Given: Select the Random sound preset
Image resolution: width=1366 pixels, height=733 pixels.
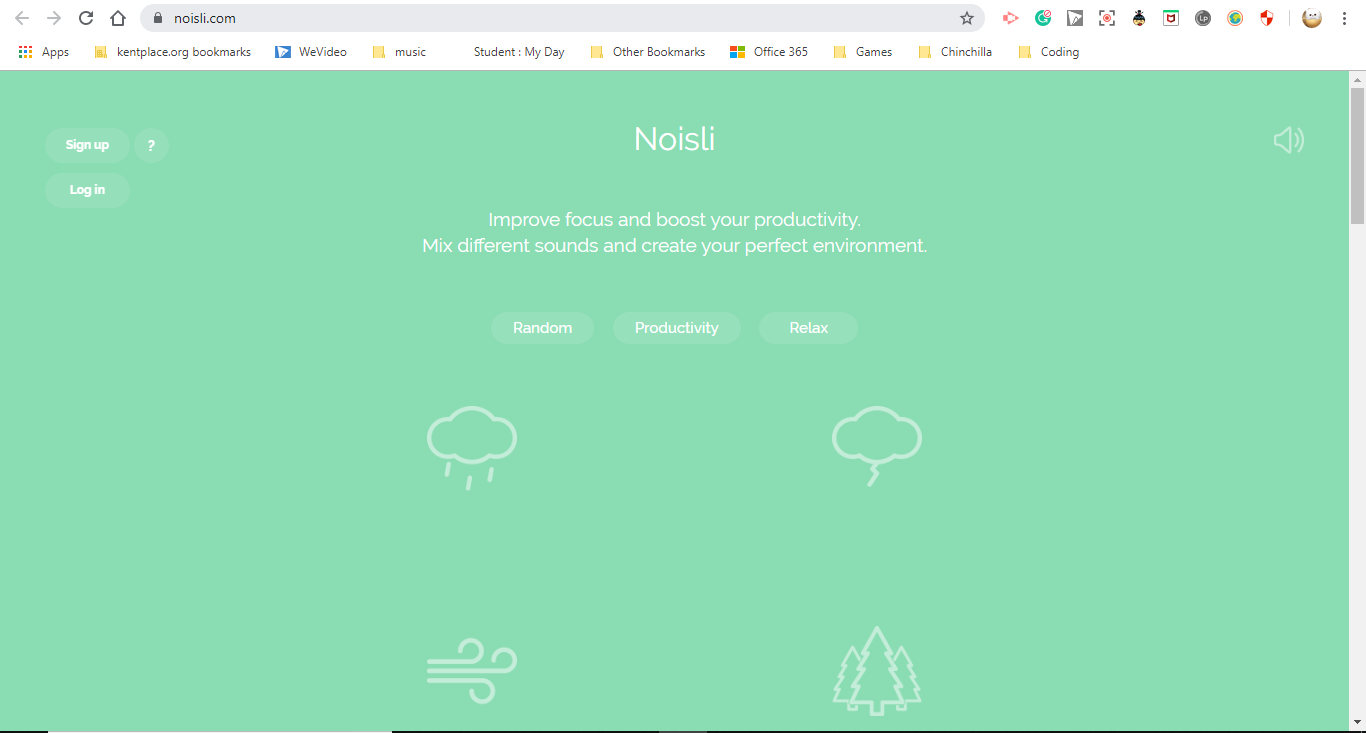Looking at the screenshot, I should (x=542, y=328).
